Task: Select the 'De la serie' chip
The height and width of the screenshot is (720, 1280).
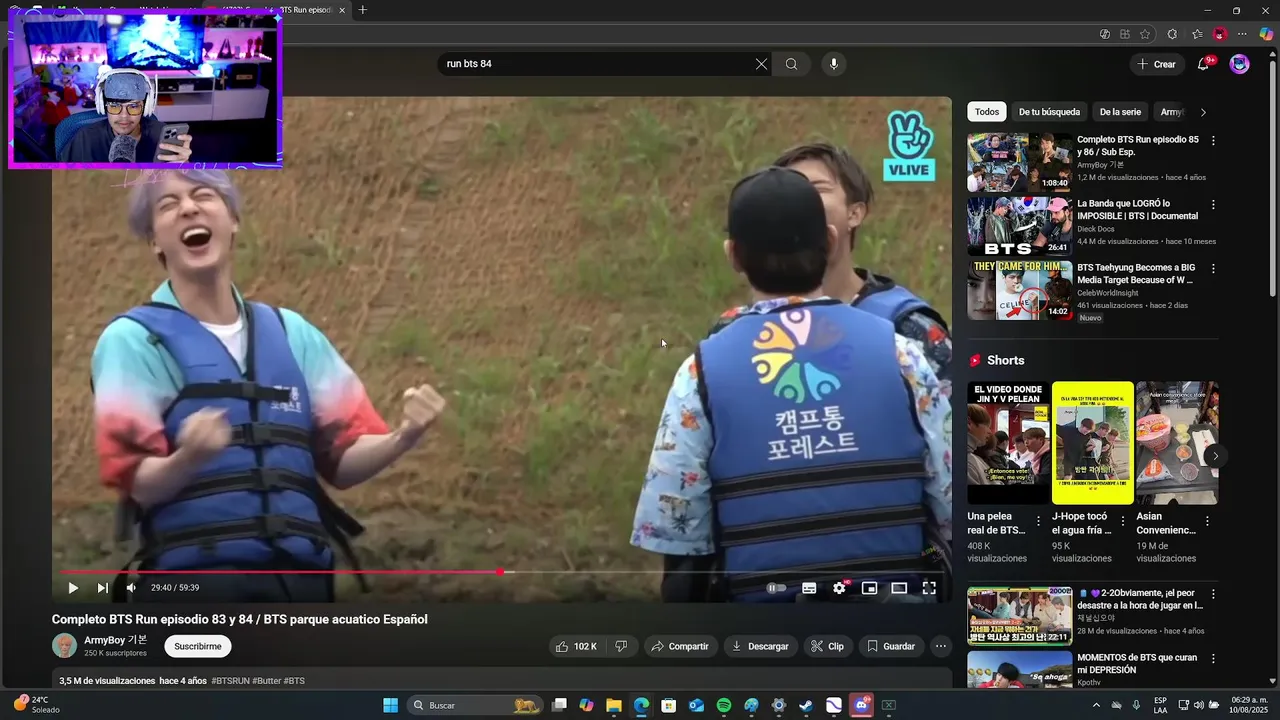Action: click(1120, 112)
